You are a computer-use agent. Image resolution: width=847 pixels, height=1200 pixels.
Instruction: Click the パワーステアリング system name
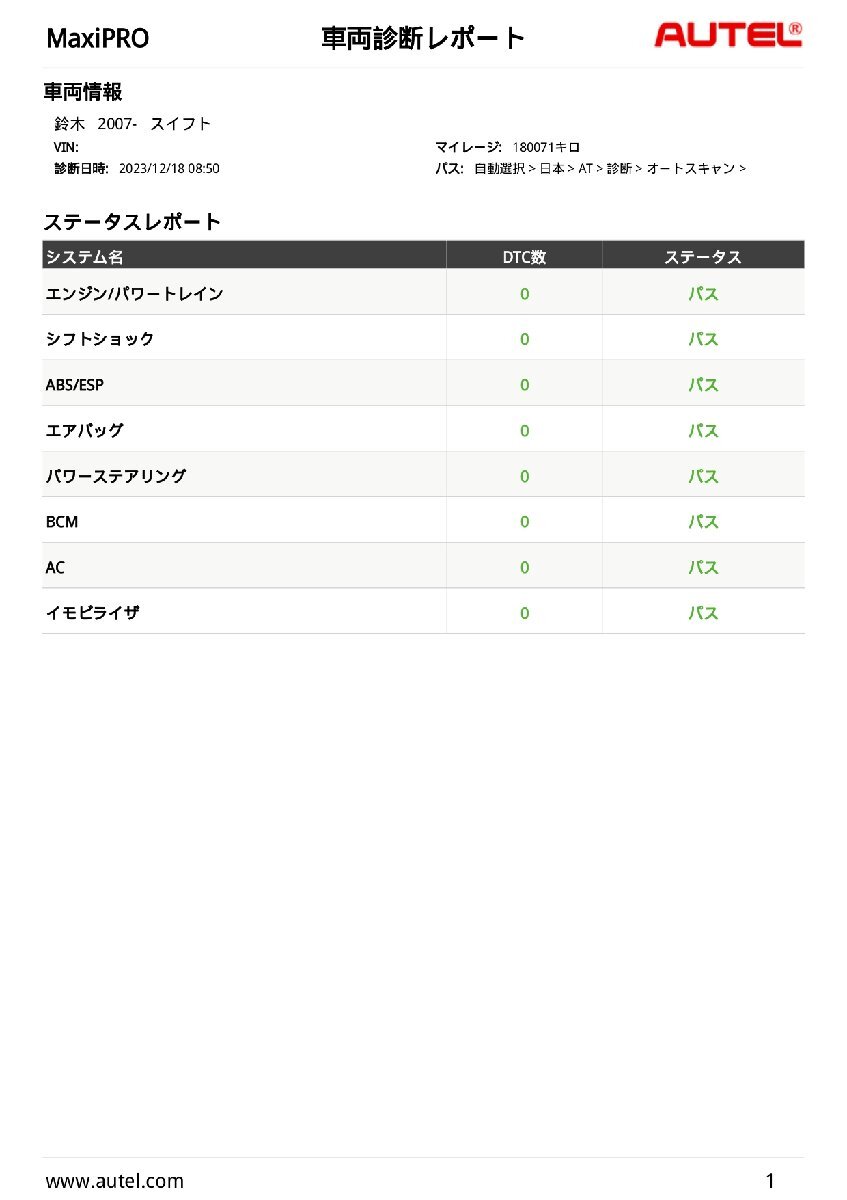point(116,476)
